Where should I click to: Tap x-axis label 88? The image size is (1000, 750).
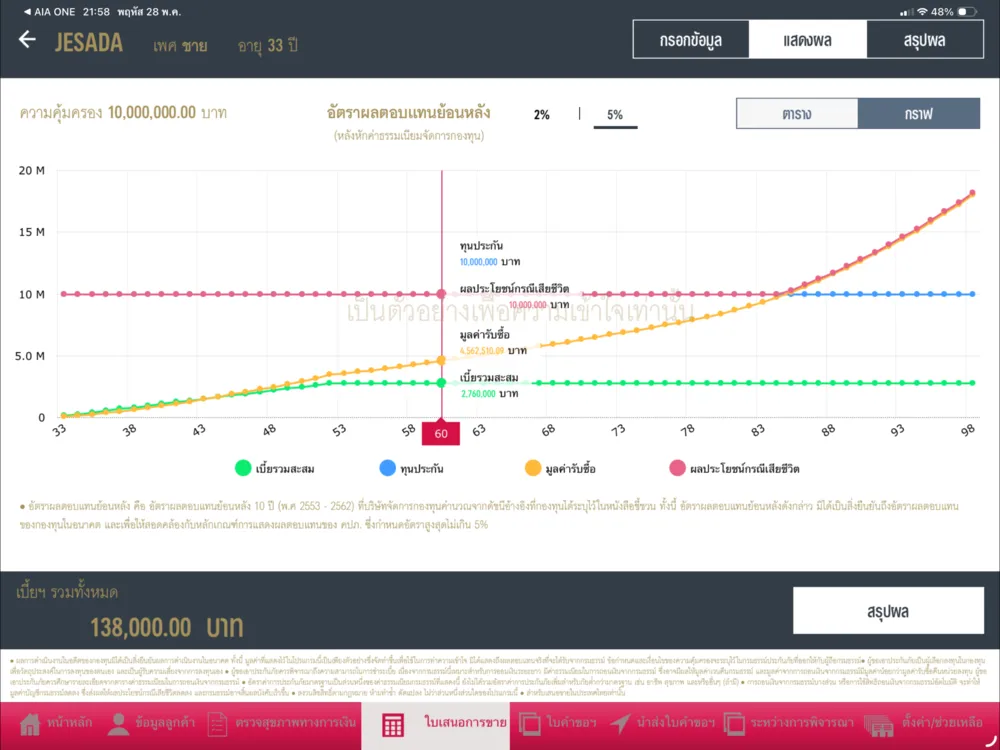[x=828, y=430]
